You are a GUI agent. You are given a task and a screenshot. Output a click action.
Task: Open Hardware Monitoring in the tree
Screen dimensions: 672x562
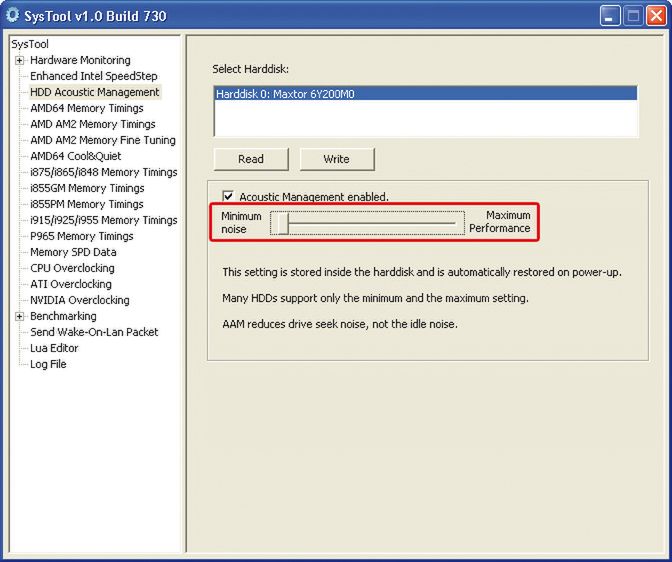[80, 60]
